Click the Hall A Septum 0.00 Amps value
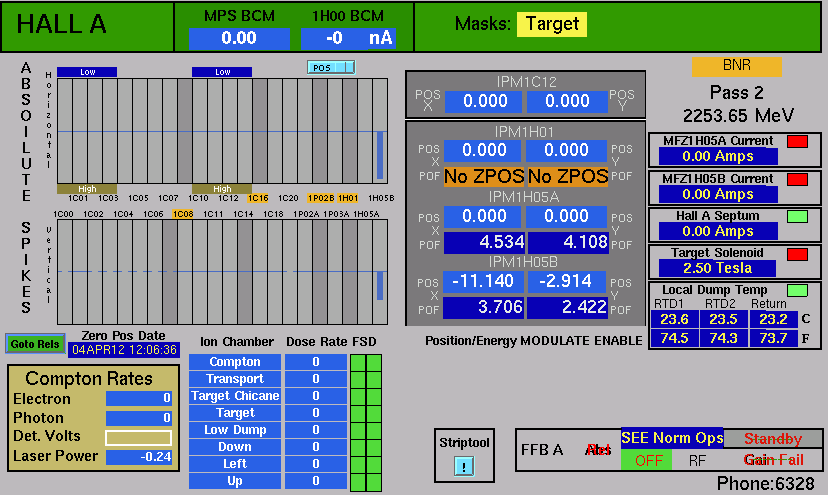This screenshot has height=495, width=828. 718,231
